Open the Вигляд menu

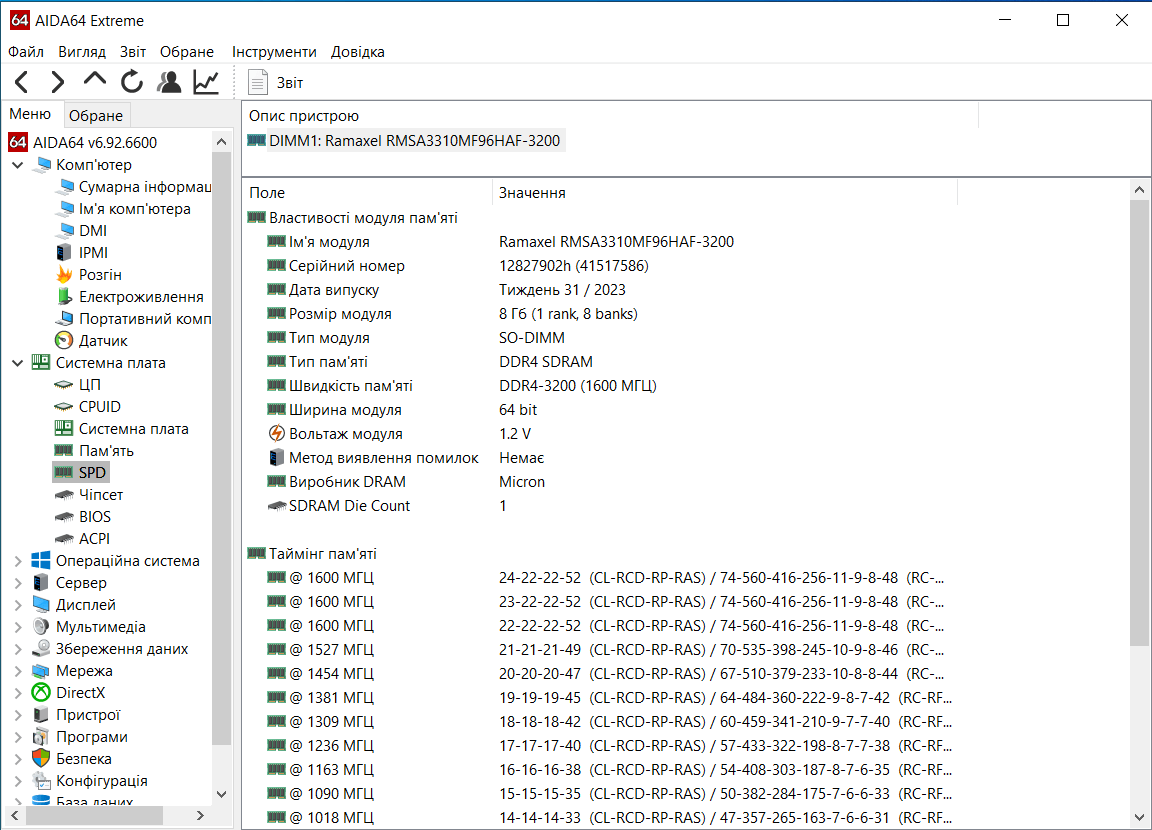coord(82,51)
